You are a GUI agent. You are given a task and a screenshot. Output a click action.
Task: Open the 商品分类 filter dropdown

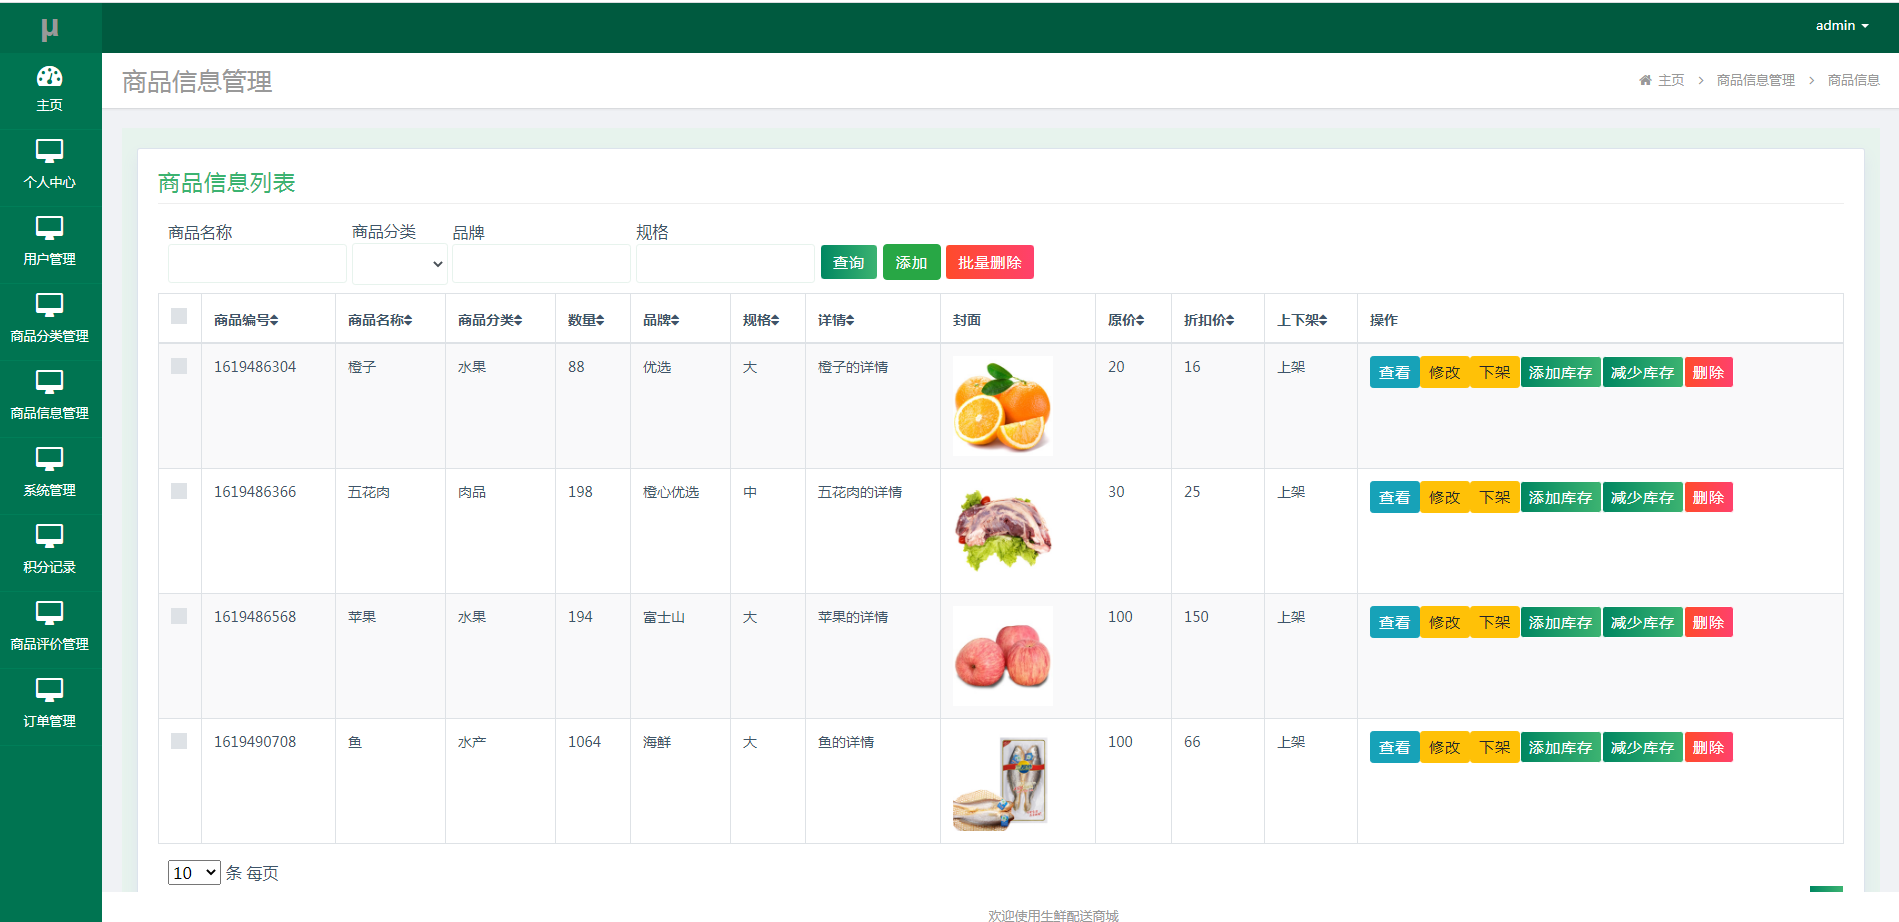(399, 264)
